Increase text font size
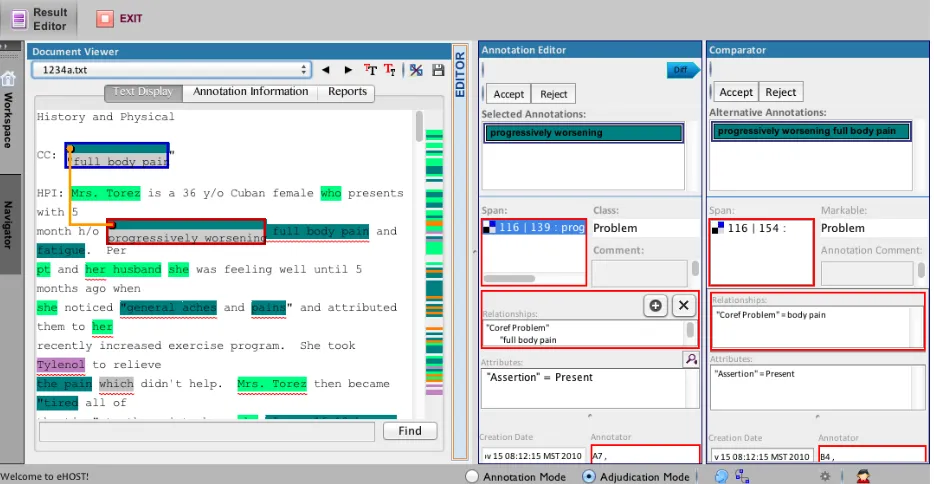The width and height of the screenshot is (934, 484). click(x=371, y=70)
